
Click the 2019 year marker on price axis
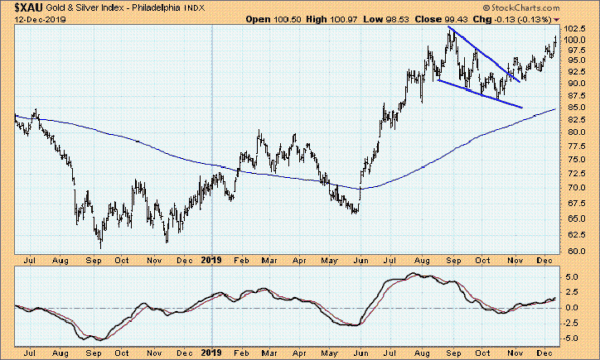pyautogui.click(x=212, y=260)
